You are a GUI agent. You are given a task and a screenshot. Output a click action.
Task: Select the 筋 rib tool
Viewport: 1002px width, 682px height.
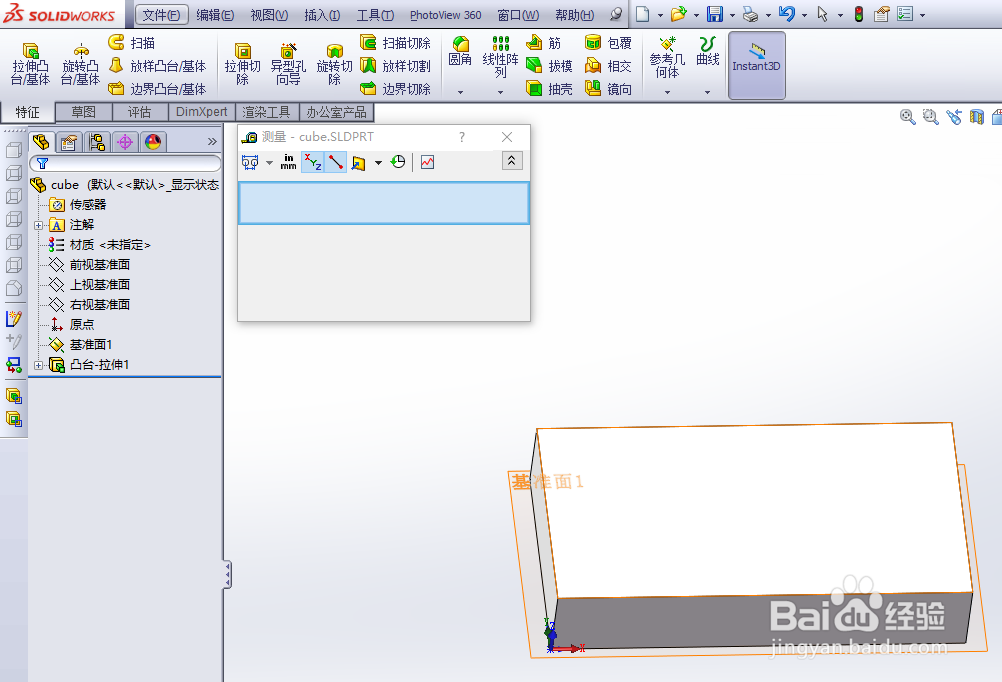544,43
